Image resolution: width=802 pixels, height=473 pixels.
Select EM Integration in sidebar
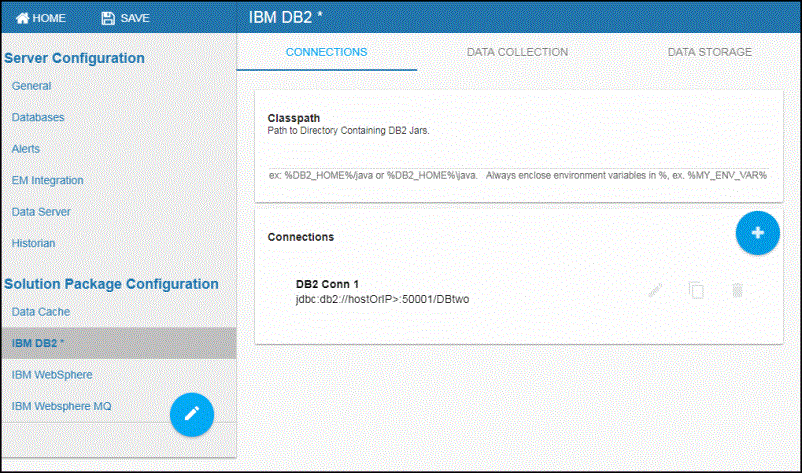[x=47, y=180]
